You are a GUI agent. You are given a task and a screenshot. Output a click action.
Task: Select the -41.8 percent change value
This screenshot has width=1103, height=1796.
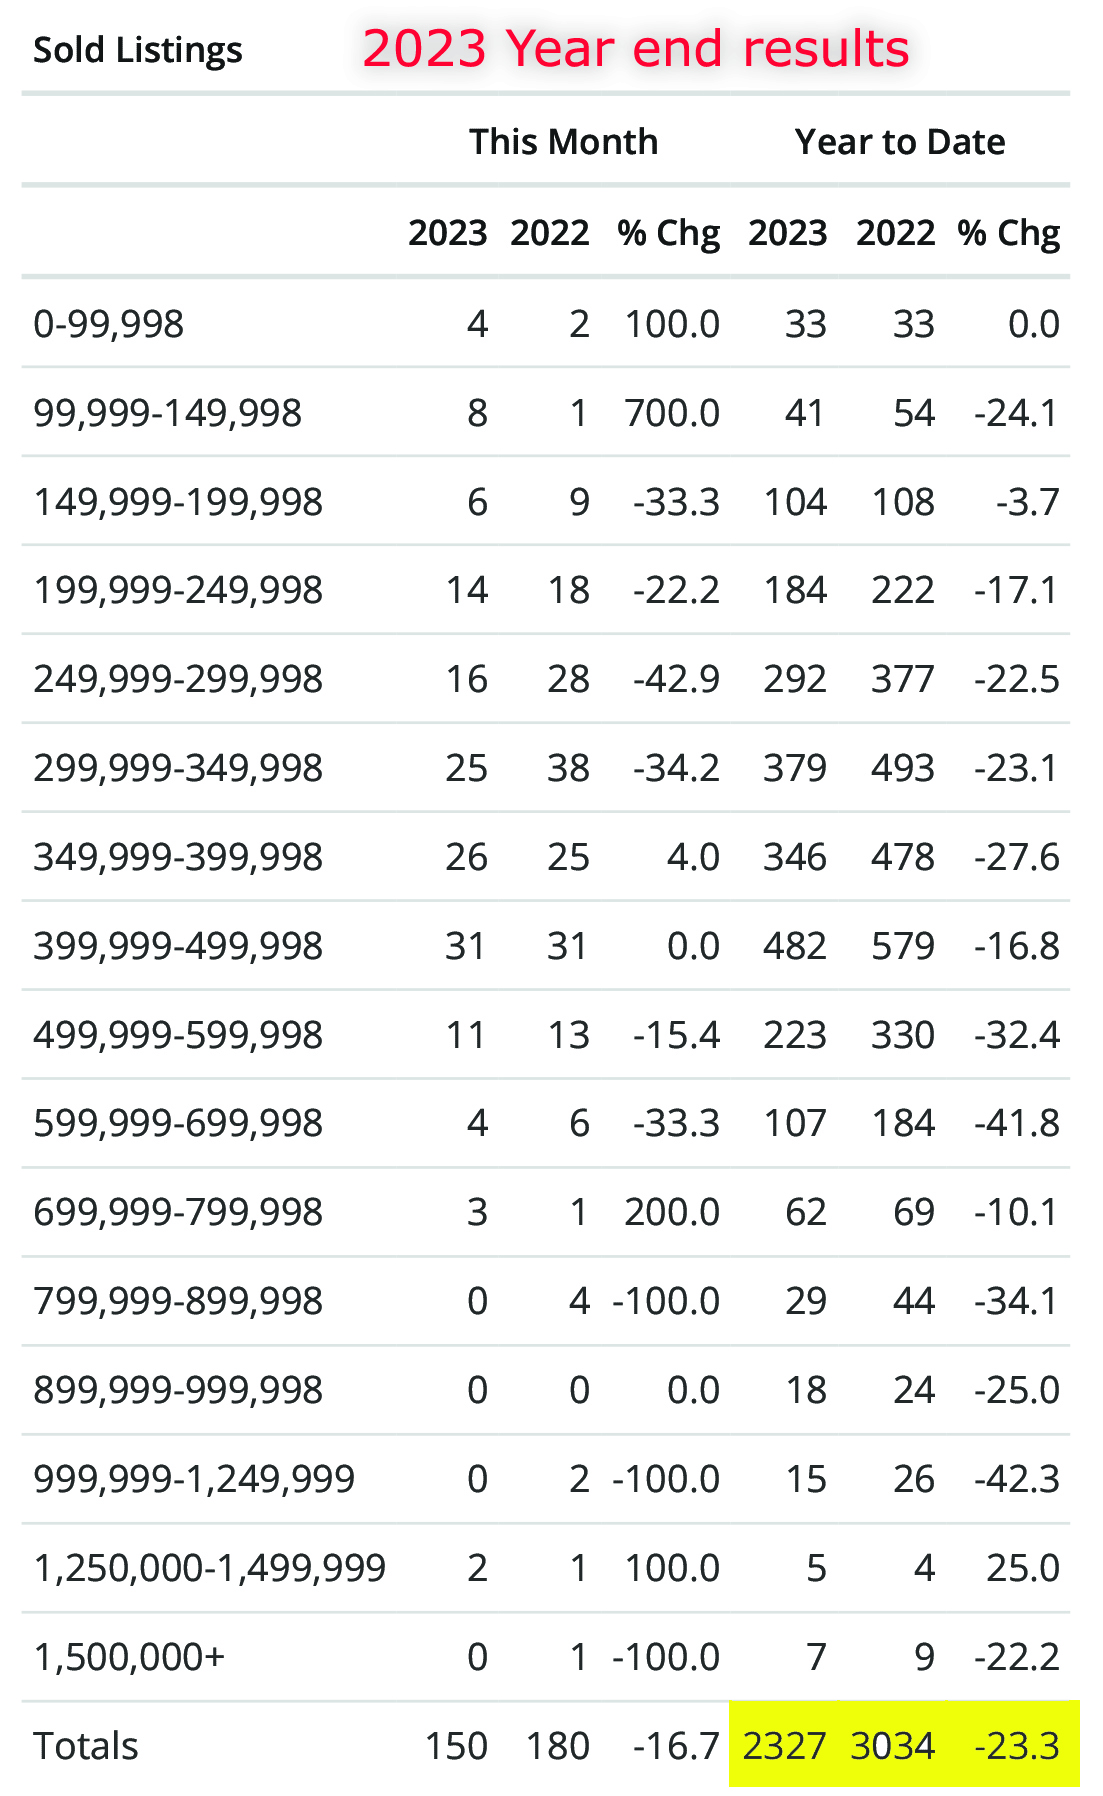pos(1017,1123)
